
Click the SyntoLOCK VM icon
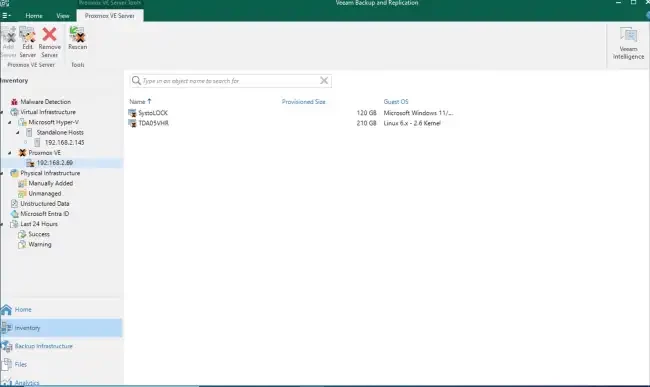[x=132, y=113]
